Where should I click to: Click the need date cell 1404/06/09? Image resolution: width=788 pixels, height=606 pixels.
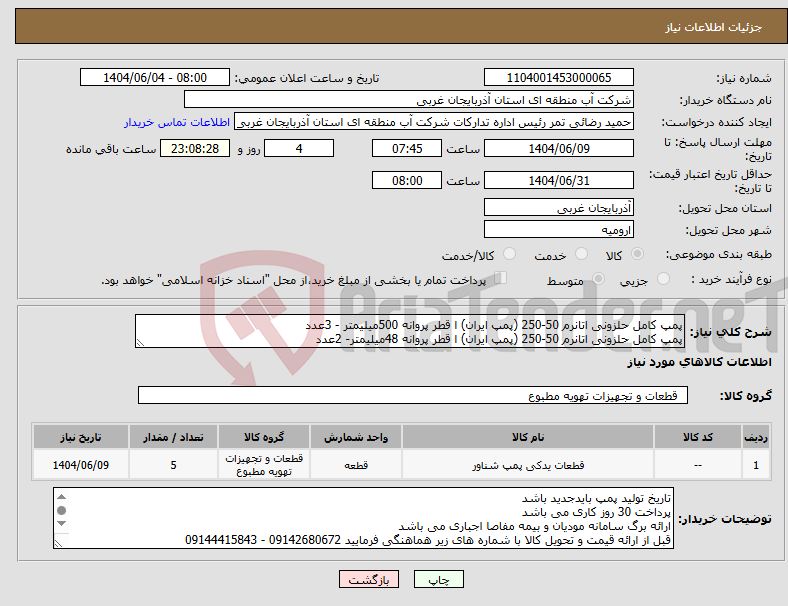coord(80,465)
